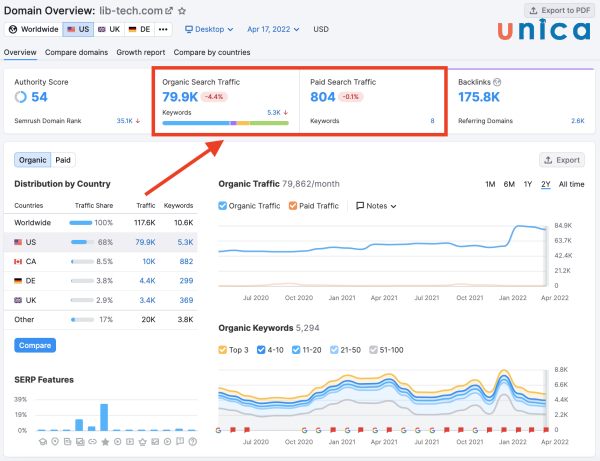Open lib-tech.com external link icon
Screen dimensions: 600x461
(x=169, y=11)
